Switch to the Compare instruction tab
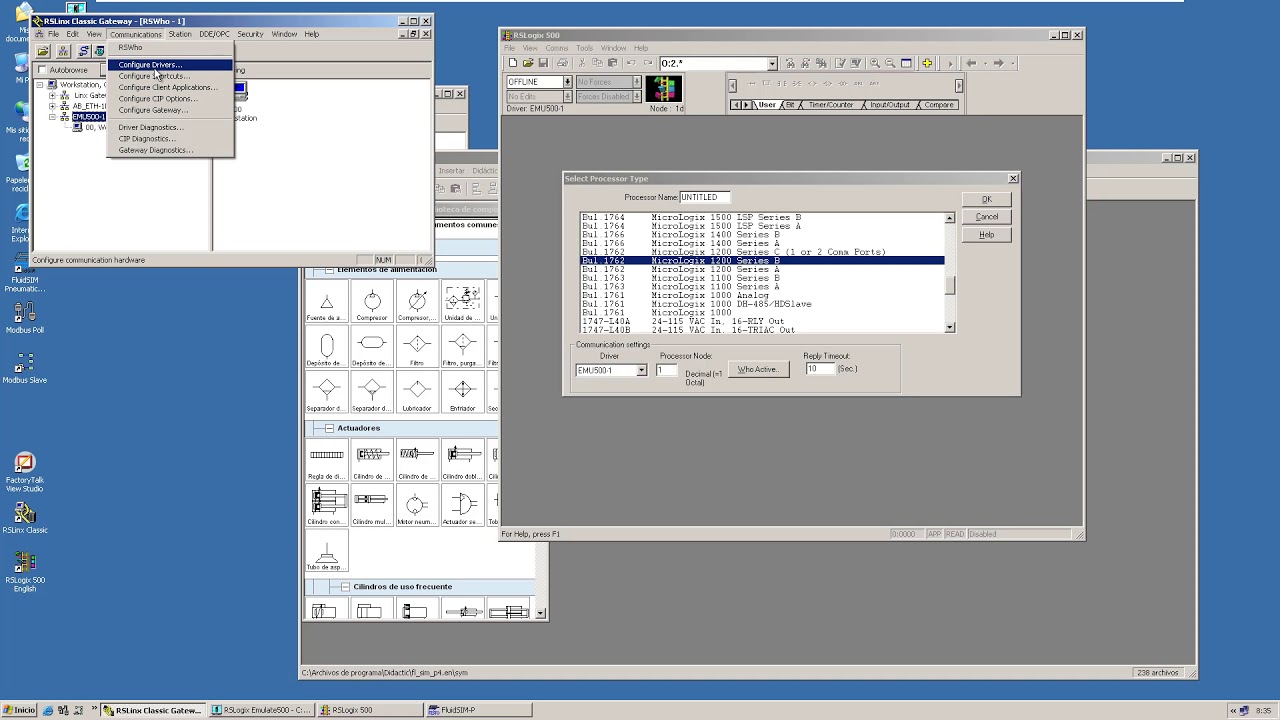Screen dimensions: 1280x720 [x=937, y=105]
